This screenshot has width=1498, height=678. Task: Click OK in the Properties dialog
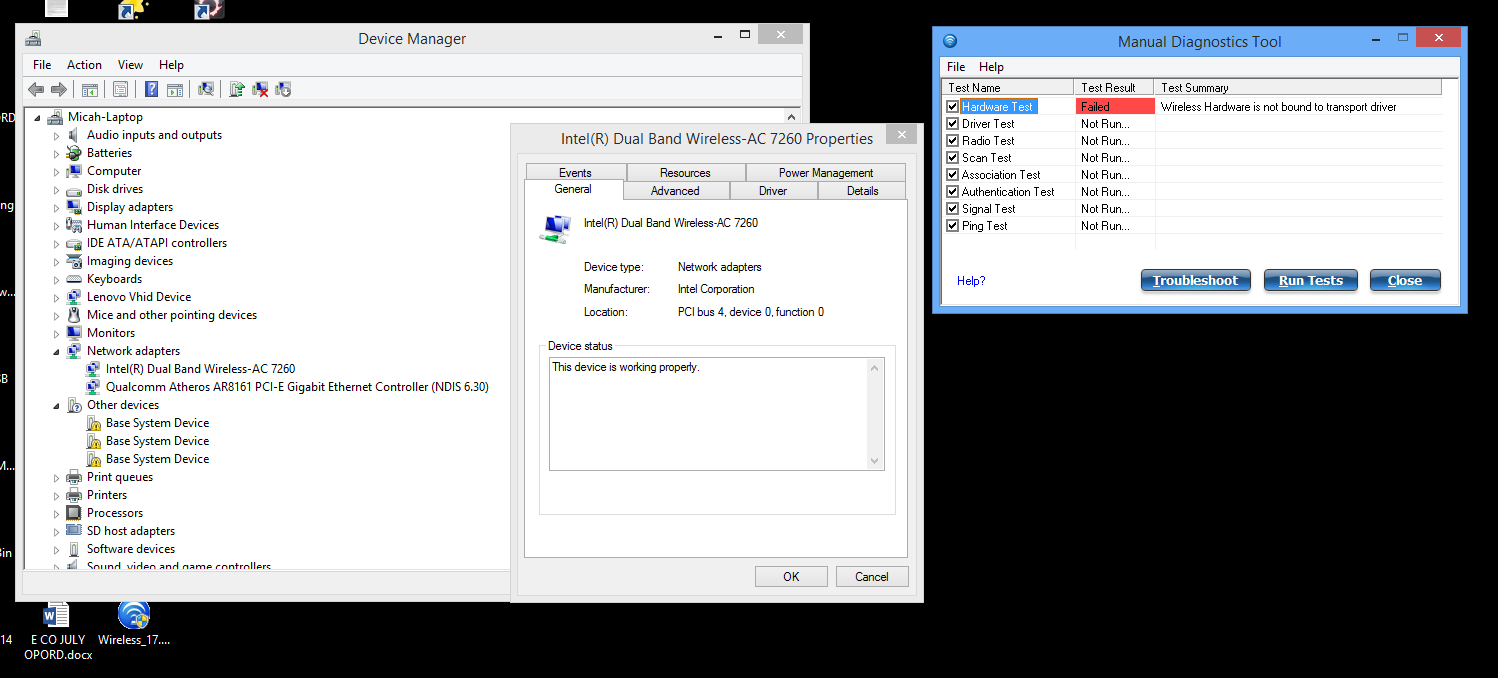791,577
